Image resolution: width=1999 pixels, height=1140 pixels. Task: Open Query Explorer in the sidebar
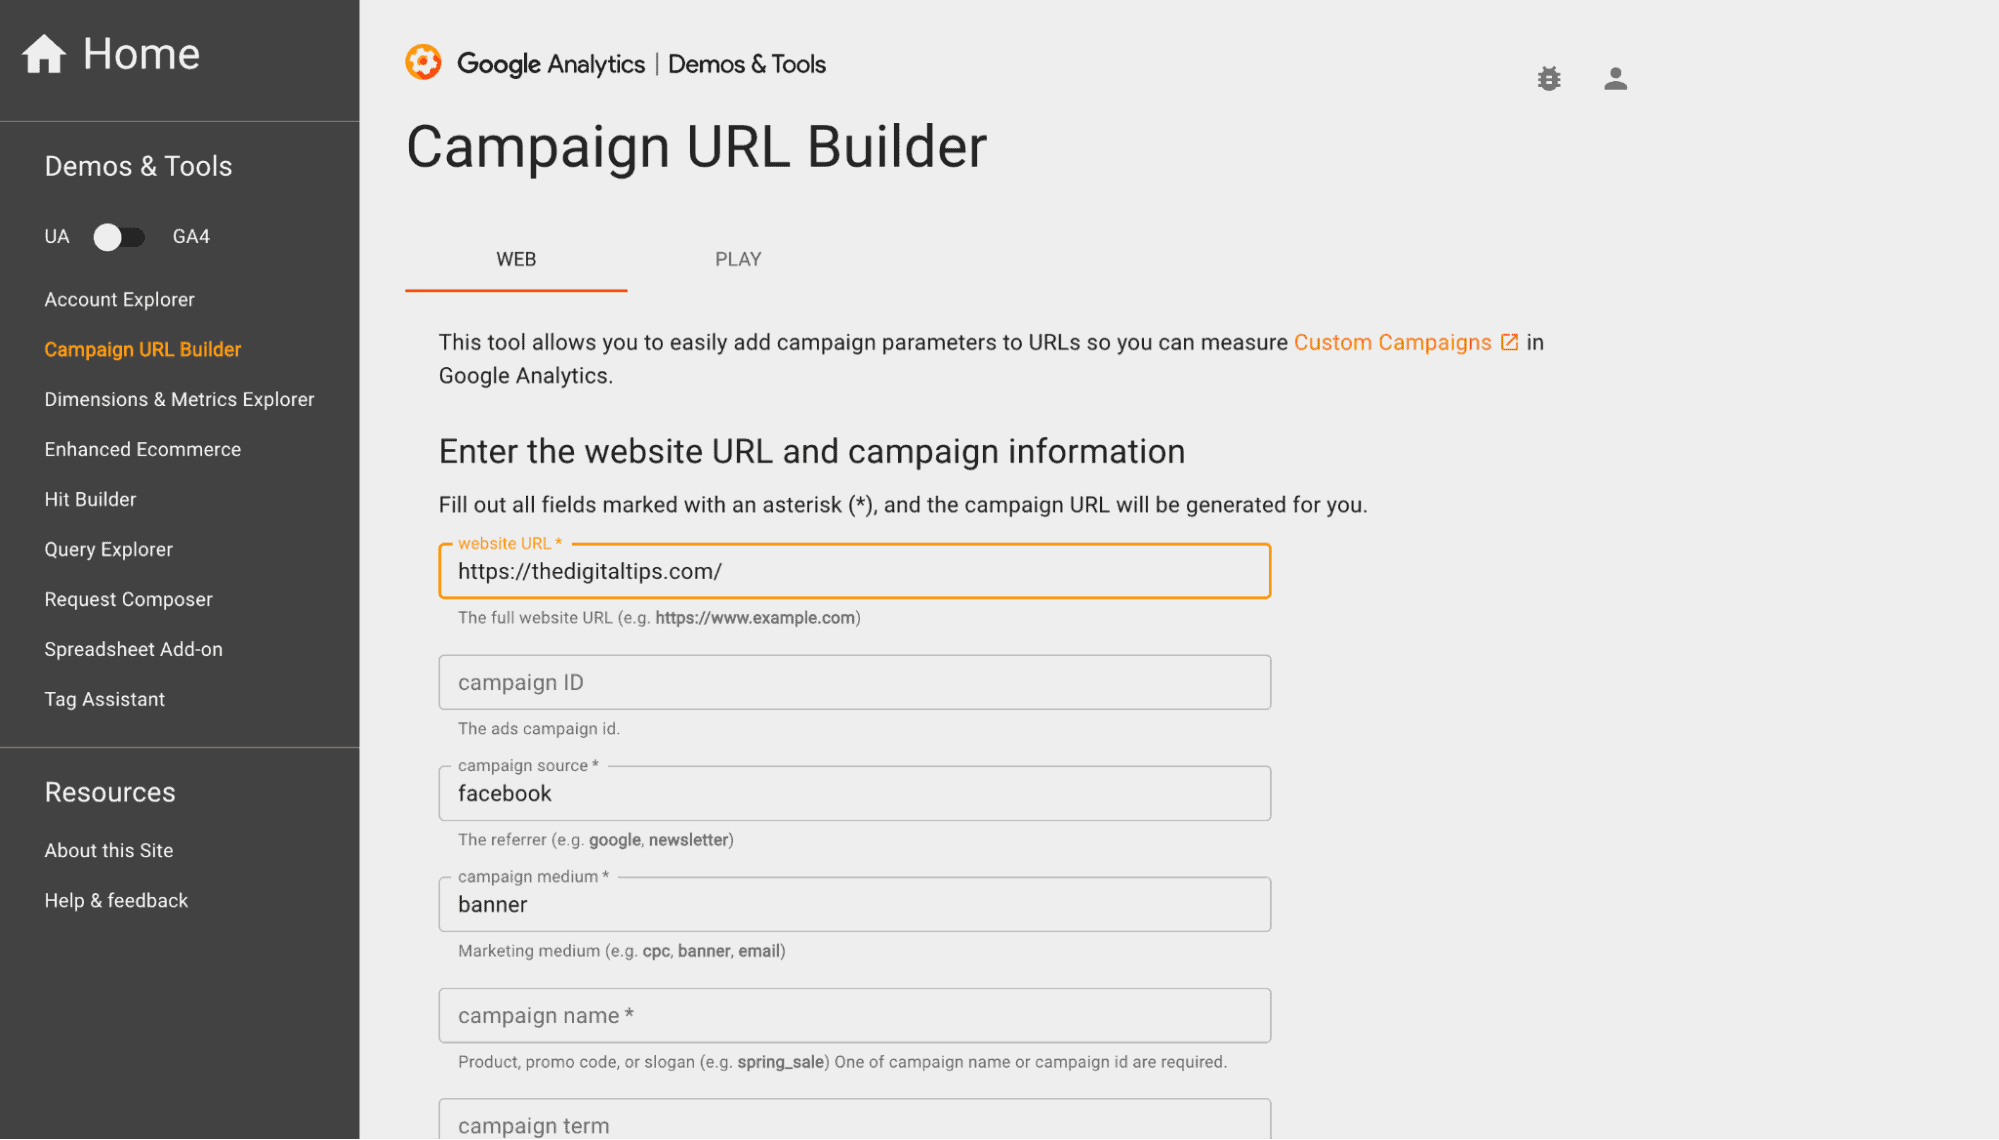coord(108,550)
